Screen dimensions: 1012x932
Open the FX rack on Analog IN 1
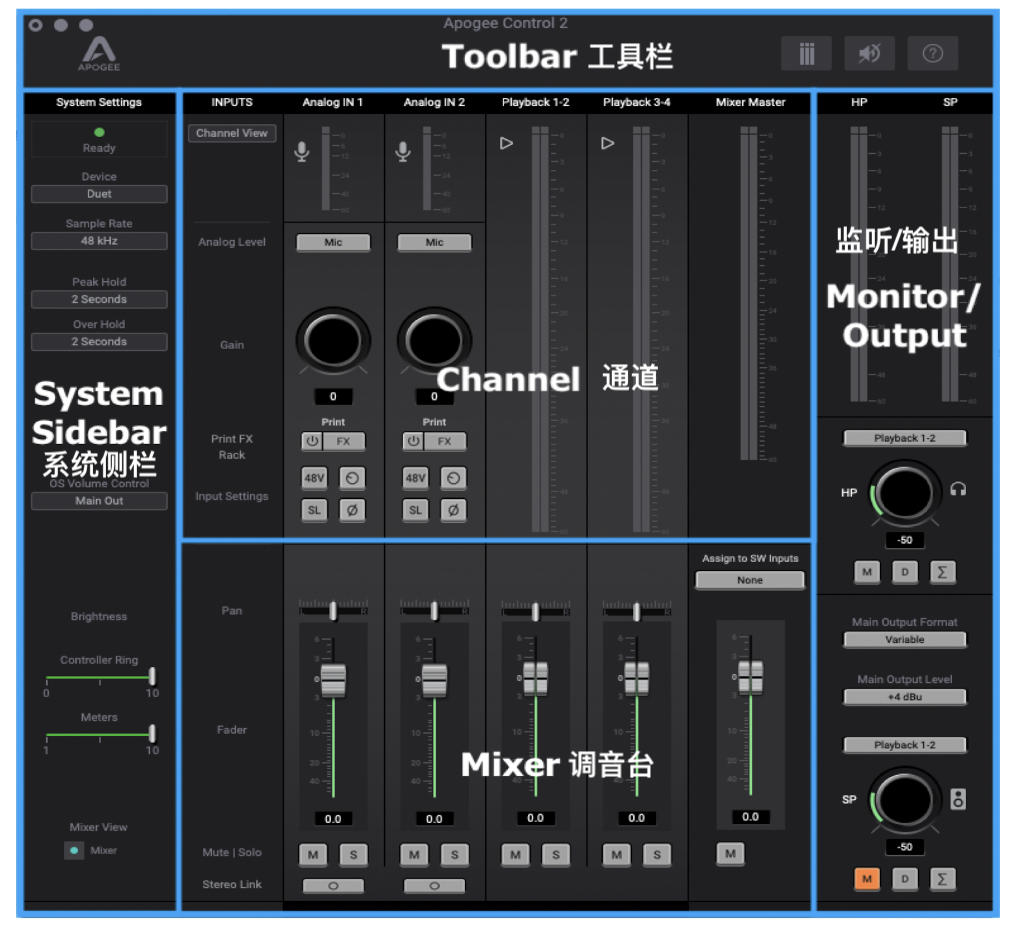coord(345,441)
